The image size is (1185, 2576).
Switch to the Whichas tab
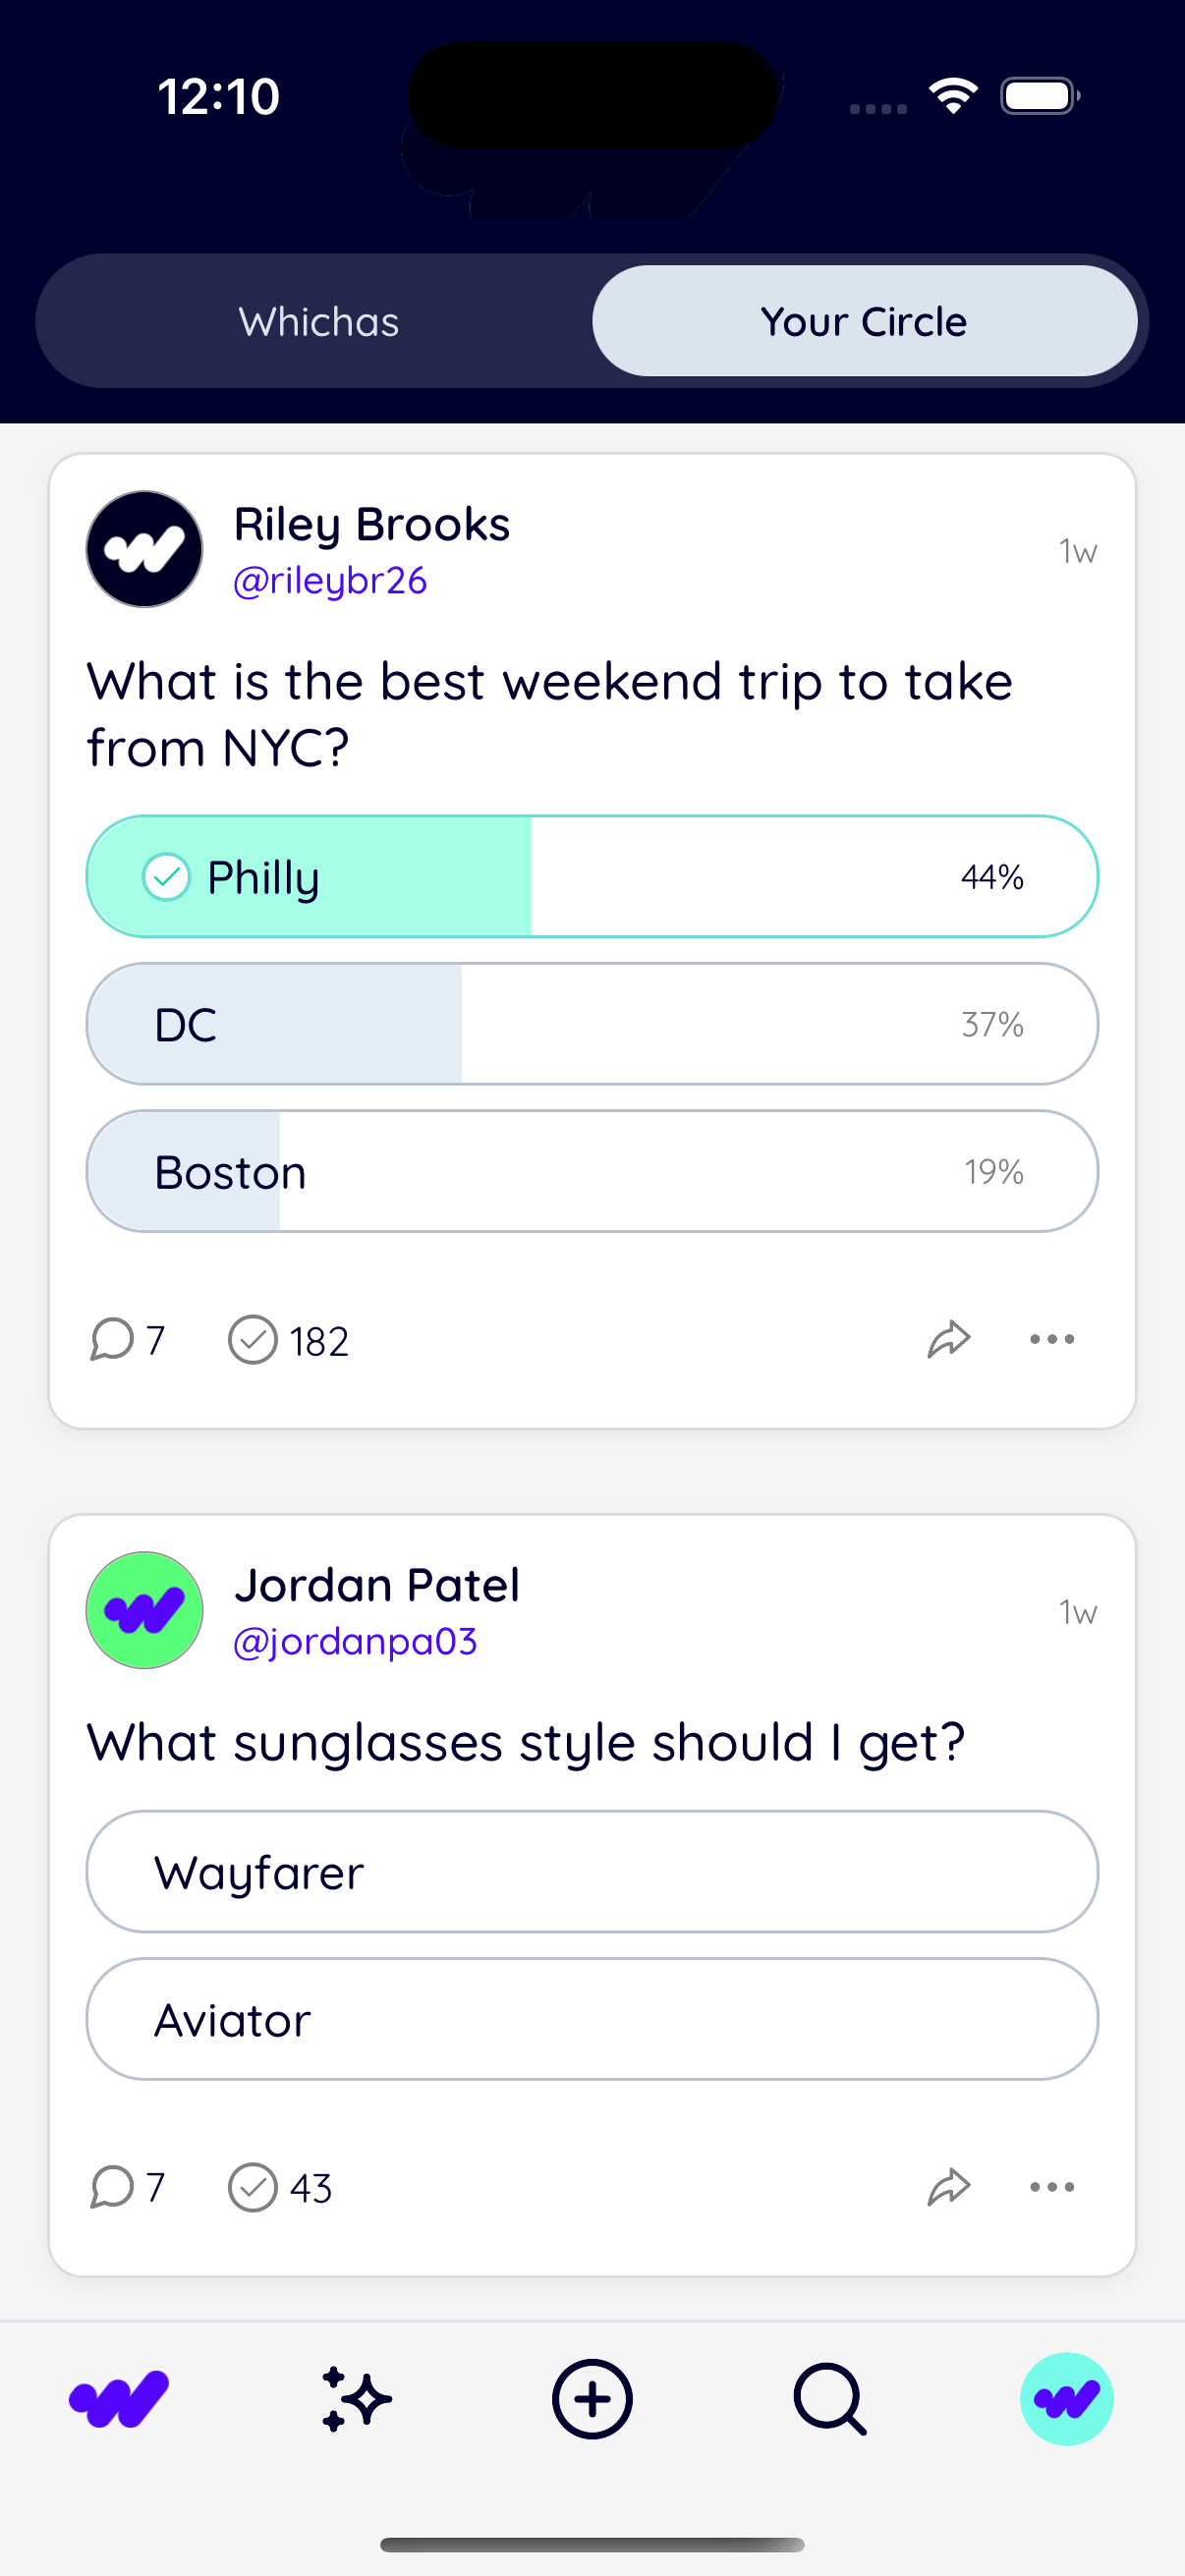click(x=318, y=321)
